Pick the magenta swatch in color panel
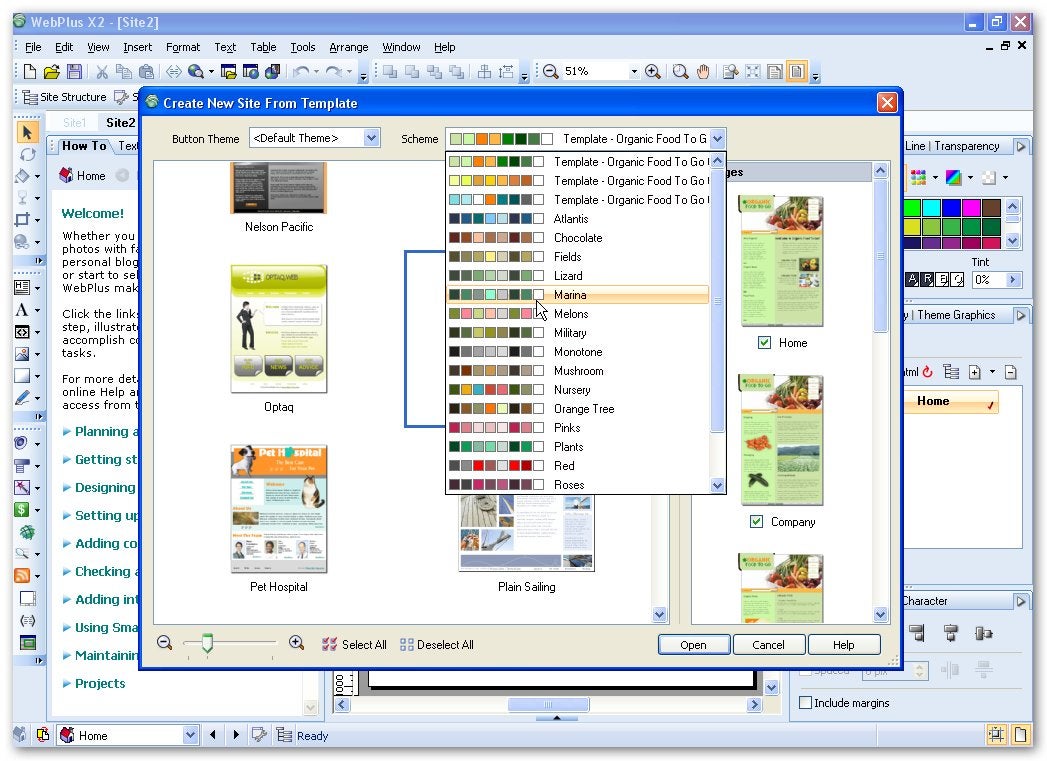This screenshot has height=761, width=1047. 972,208
